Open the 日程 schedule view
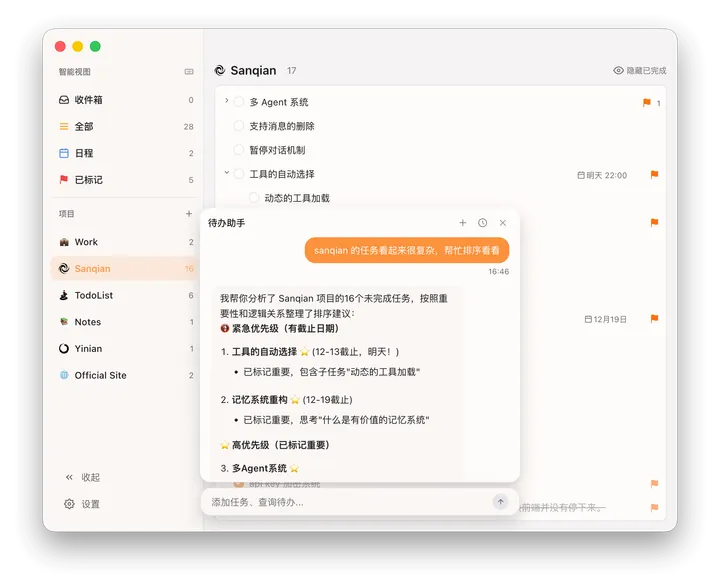This screenshot has width=720, height=588. tap(125, 153)
